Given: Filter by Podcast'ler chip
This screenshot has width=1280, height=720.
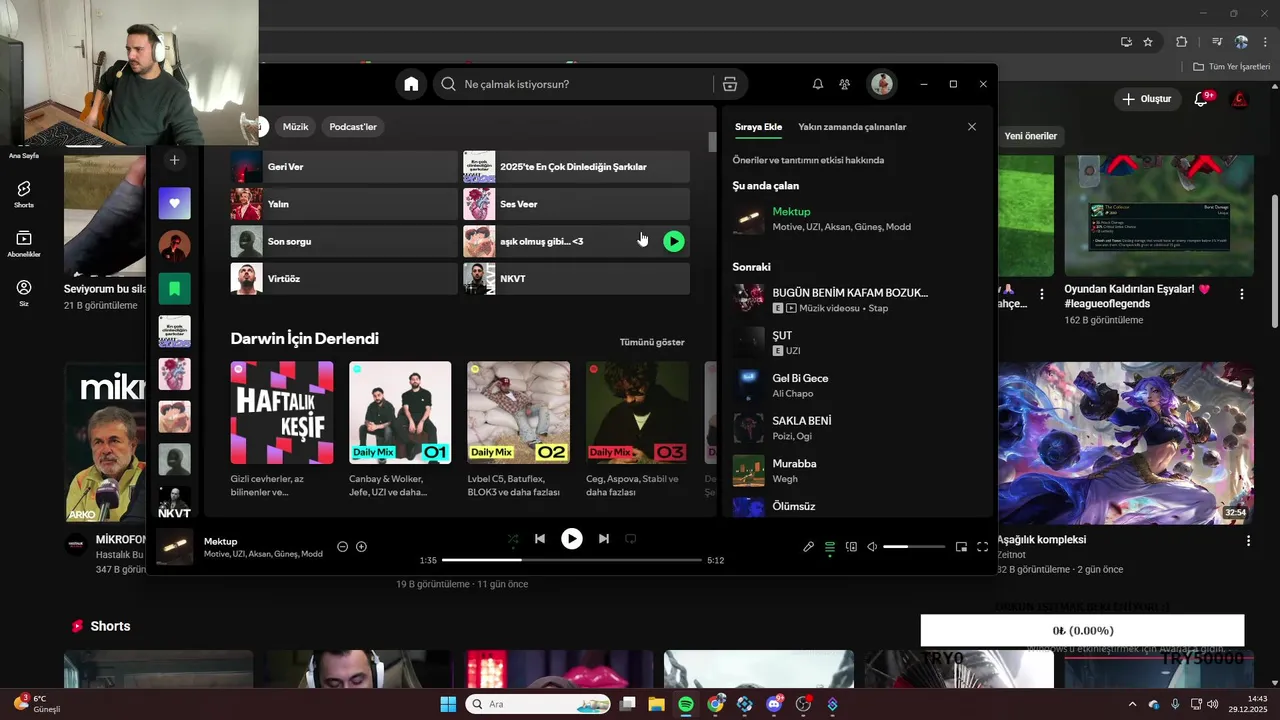Looking at the screenshot, I should (x=353, y=127).
